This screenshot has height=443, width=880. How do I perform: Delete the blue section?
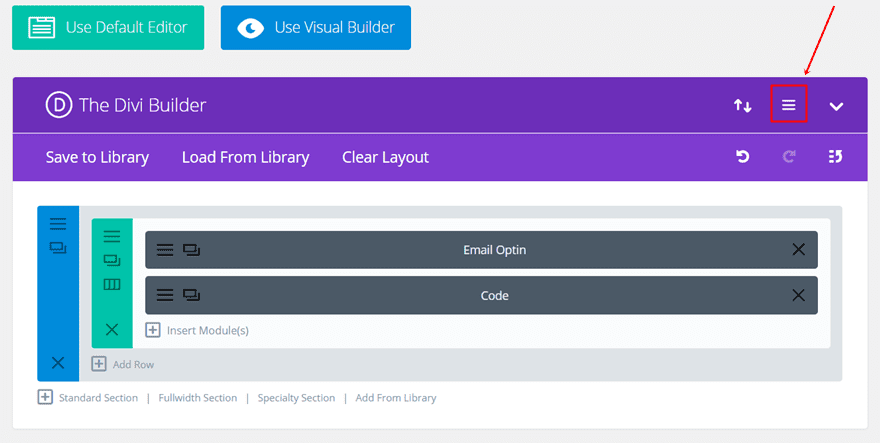tap(58, 363)
